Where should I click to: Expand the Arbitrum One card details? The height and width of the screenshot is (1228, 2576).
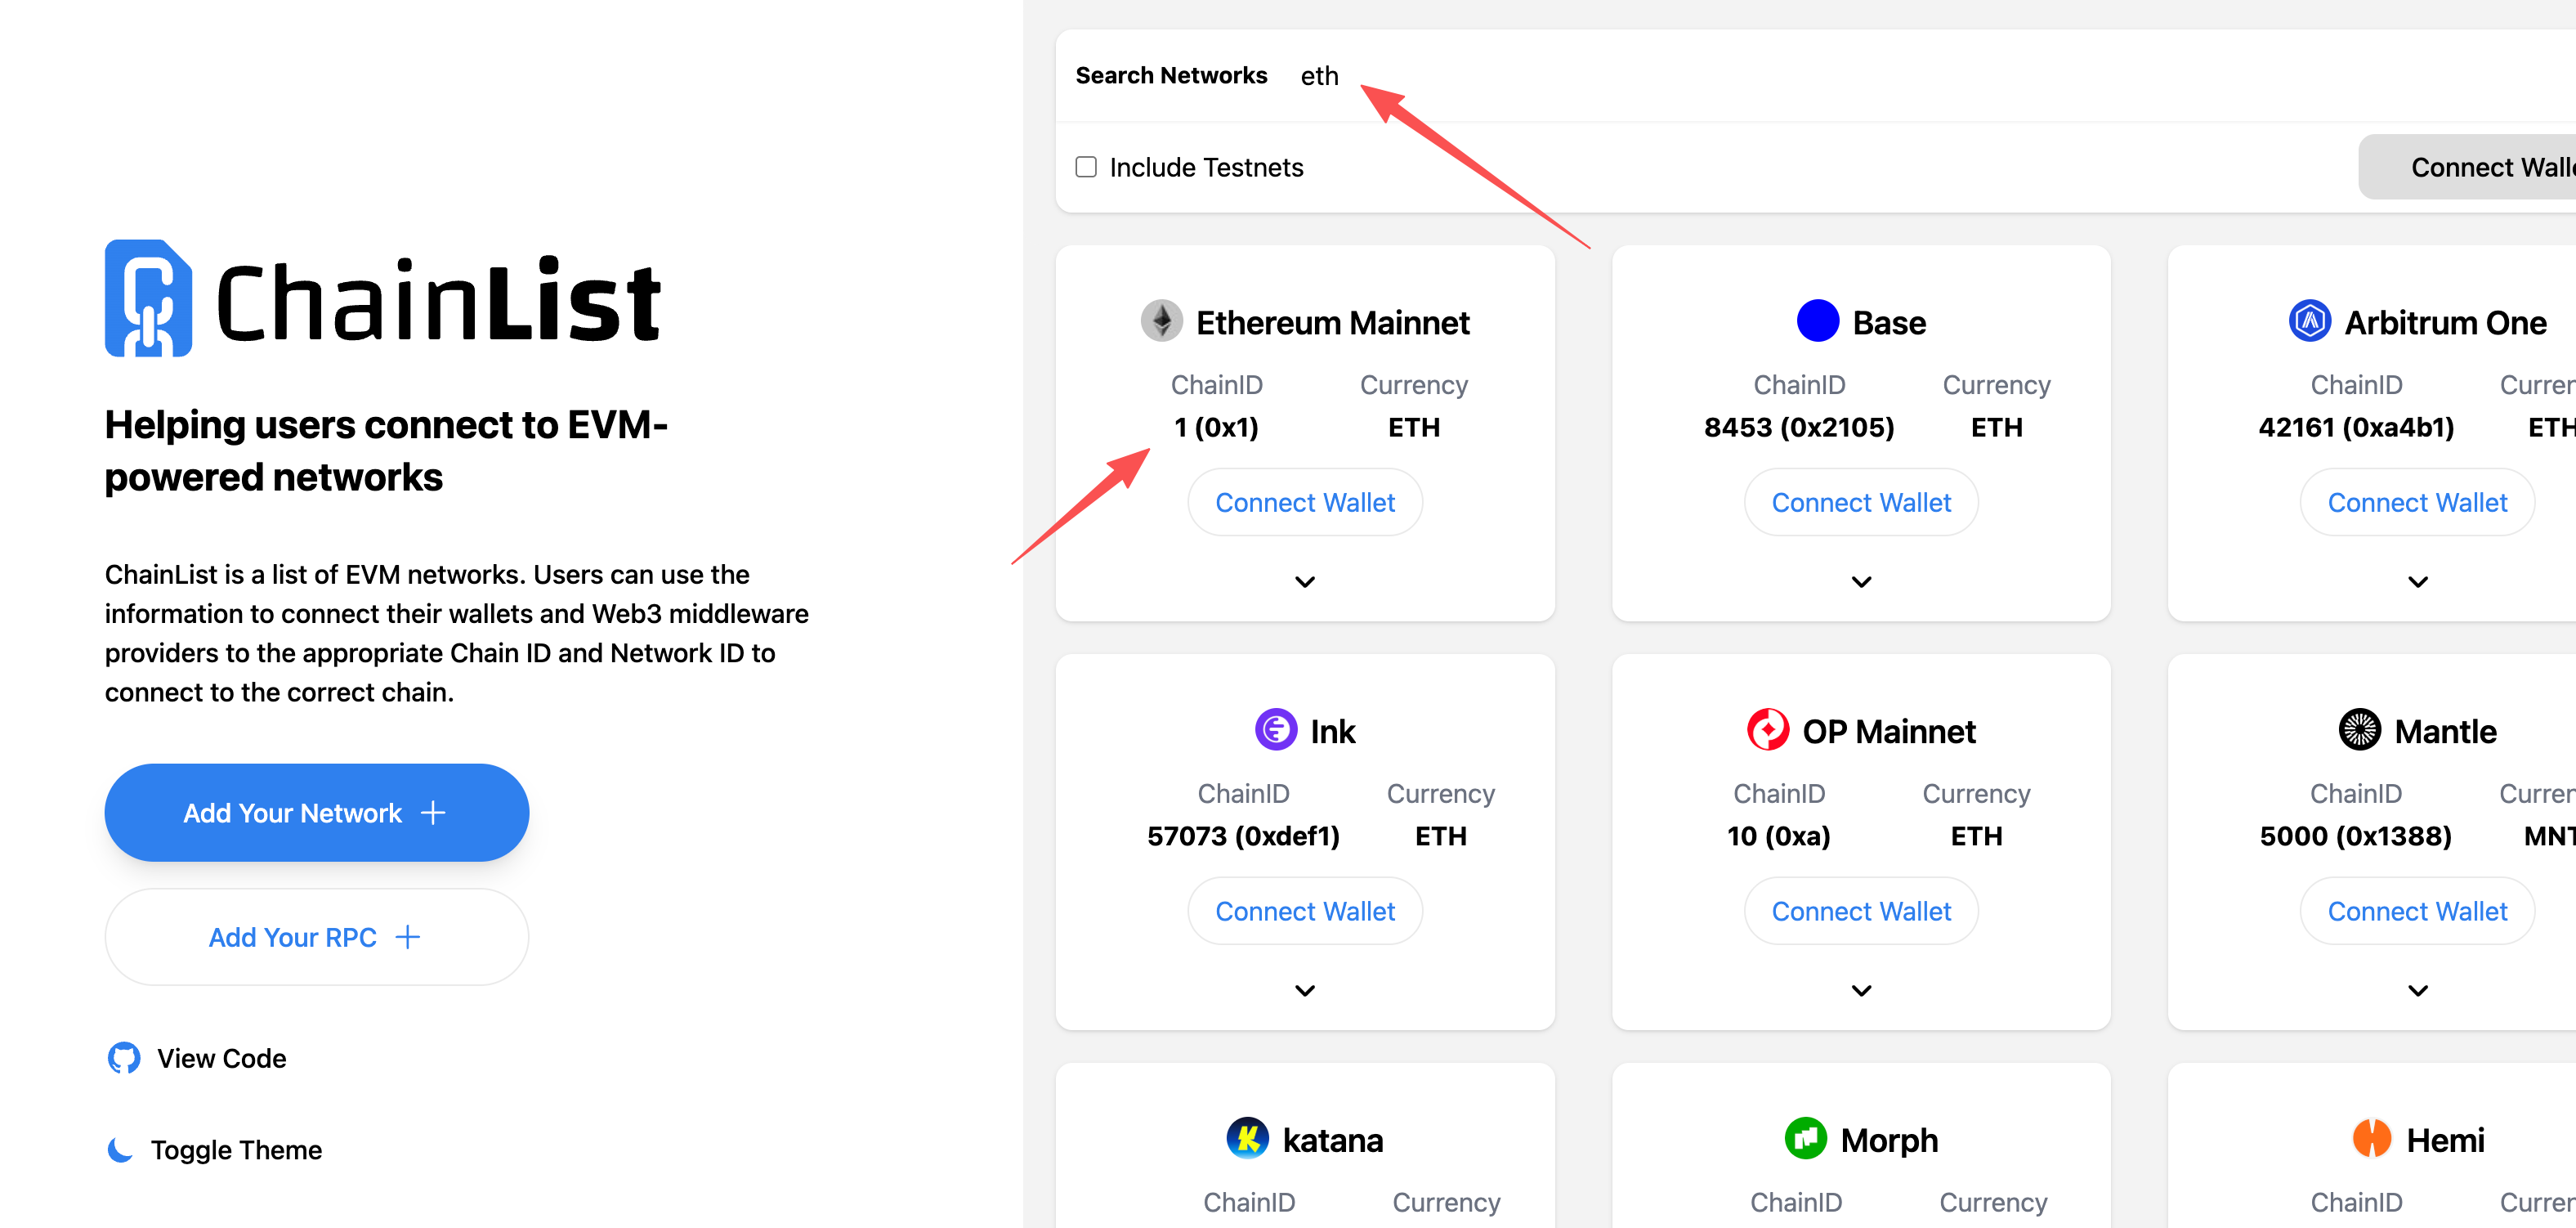click(2417, 582)
